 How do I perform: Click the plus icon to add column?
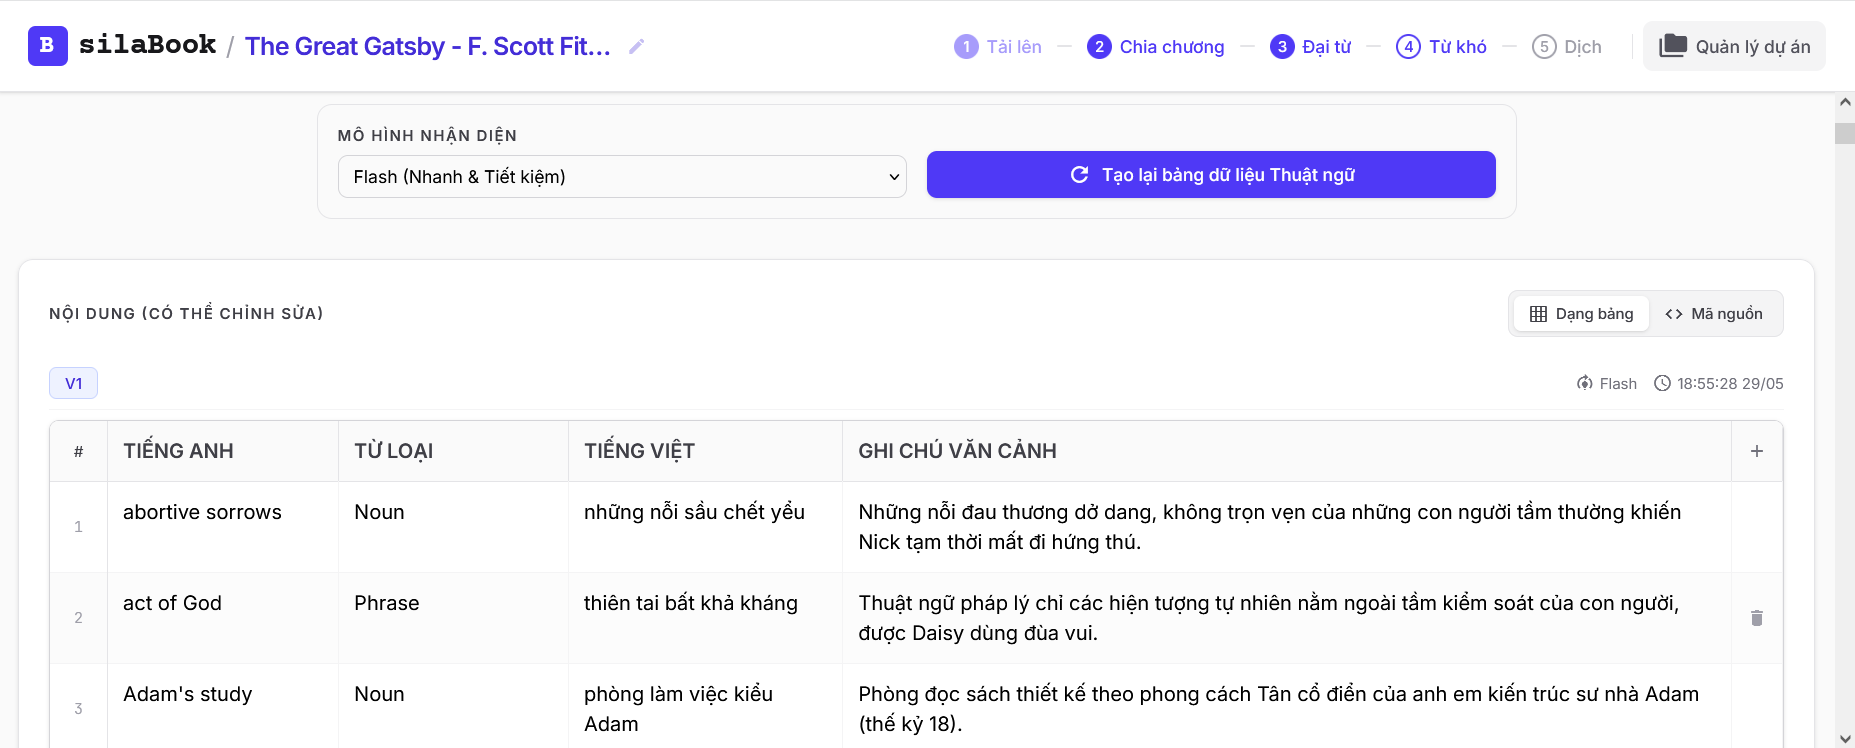1757,451
